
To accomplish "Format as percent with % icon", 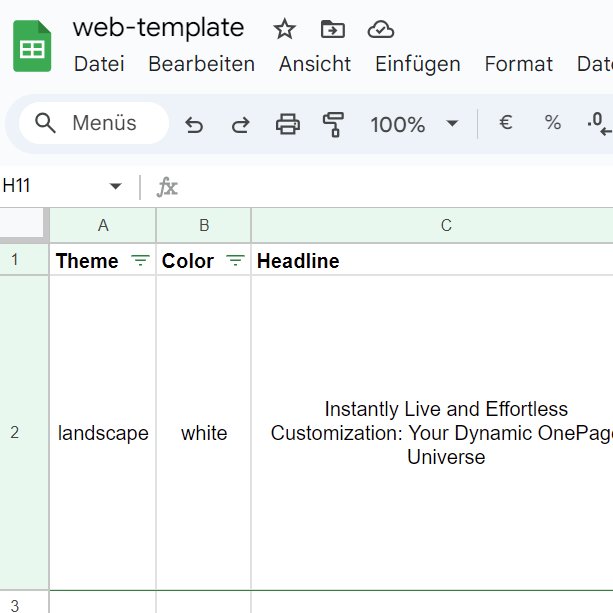I will 553,123.
